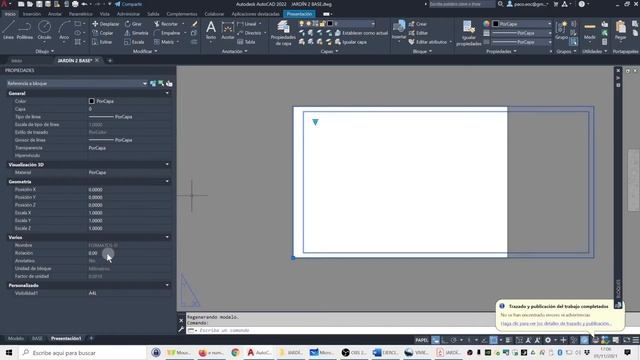Open Propiedades de capa manager
640x360 pixels.
[283, 33]
